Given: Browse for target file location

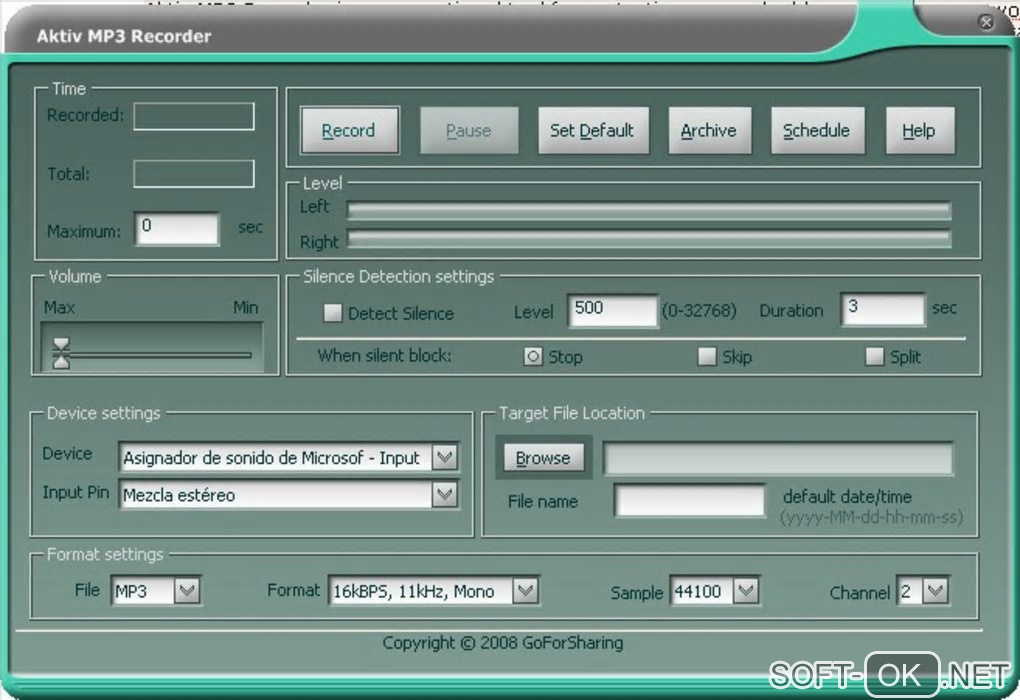Looking at the screenshot, I should (x=543, y=458).
